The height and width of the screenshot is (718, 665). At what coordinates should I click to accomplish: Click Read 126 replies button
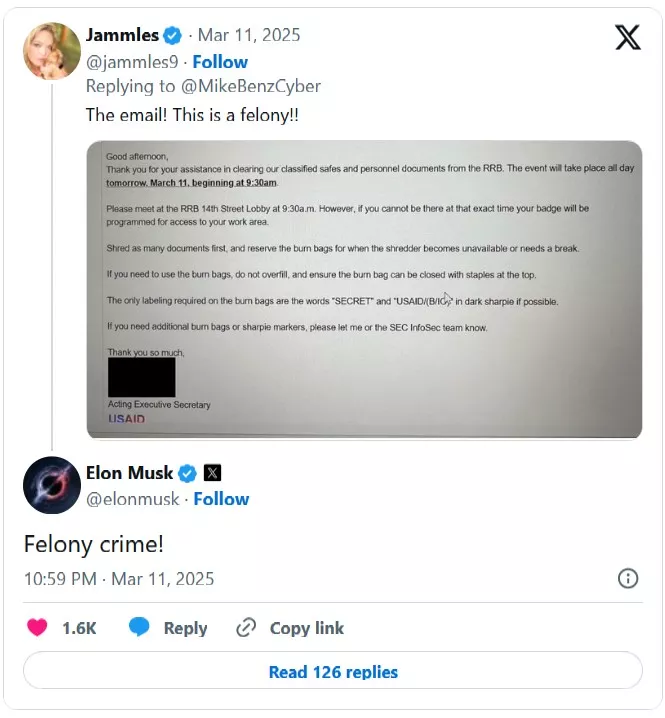[x=333, y=672]
